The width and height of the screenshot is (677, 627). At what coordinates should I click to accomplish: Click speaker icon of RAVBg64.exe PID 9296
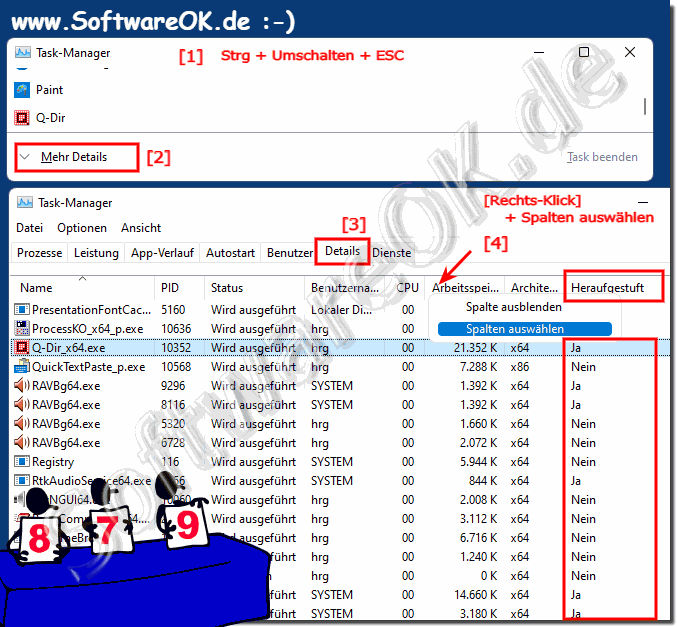[22, 386]
